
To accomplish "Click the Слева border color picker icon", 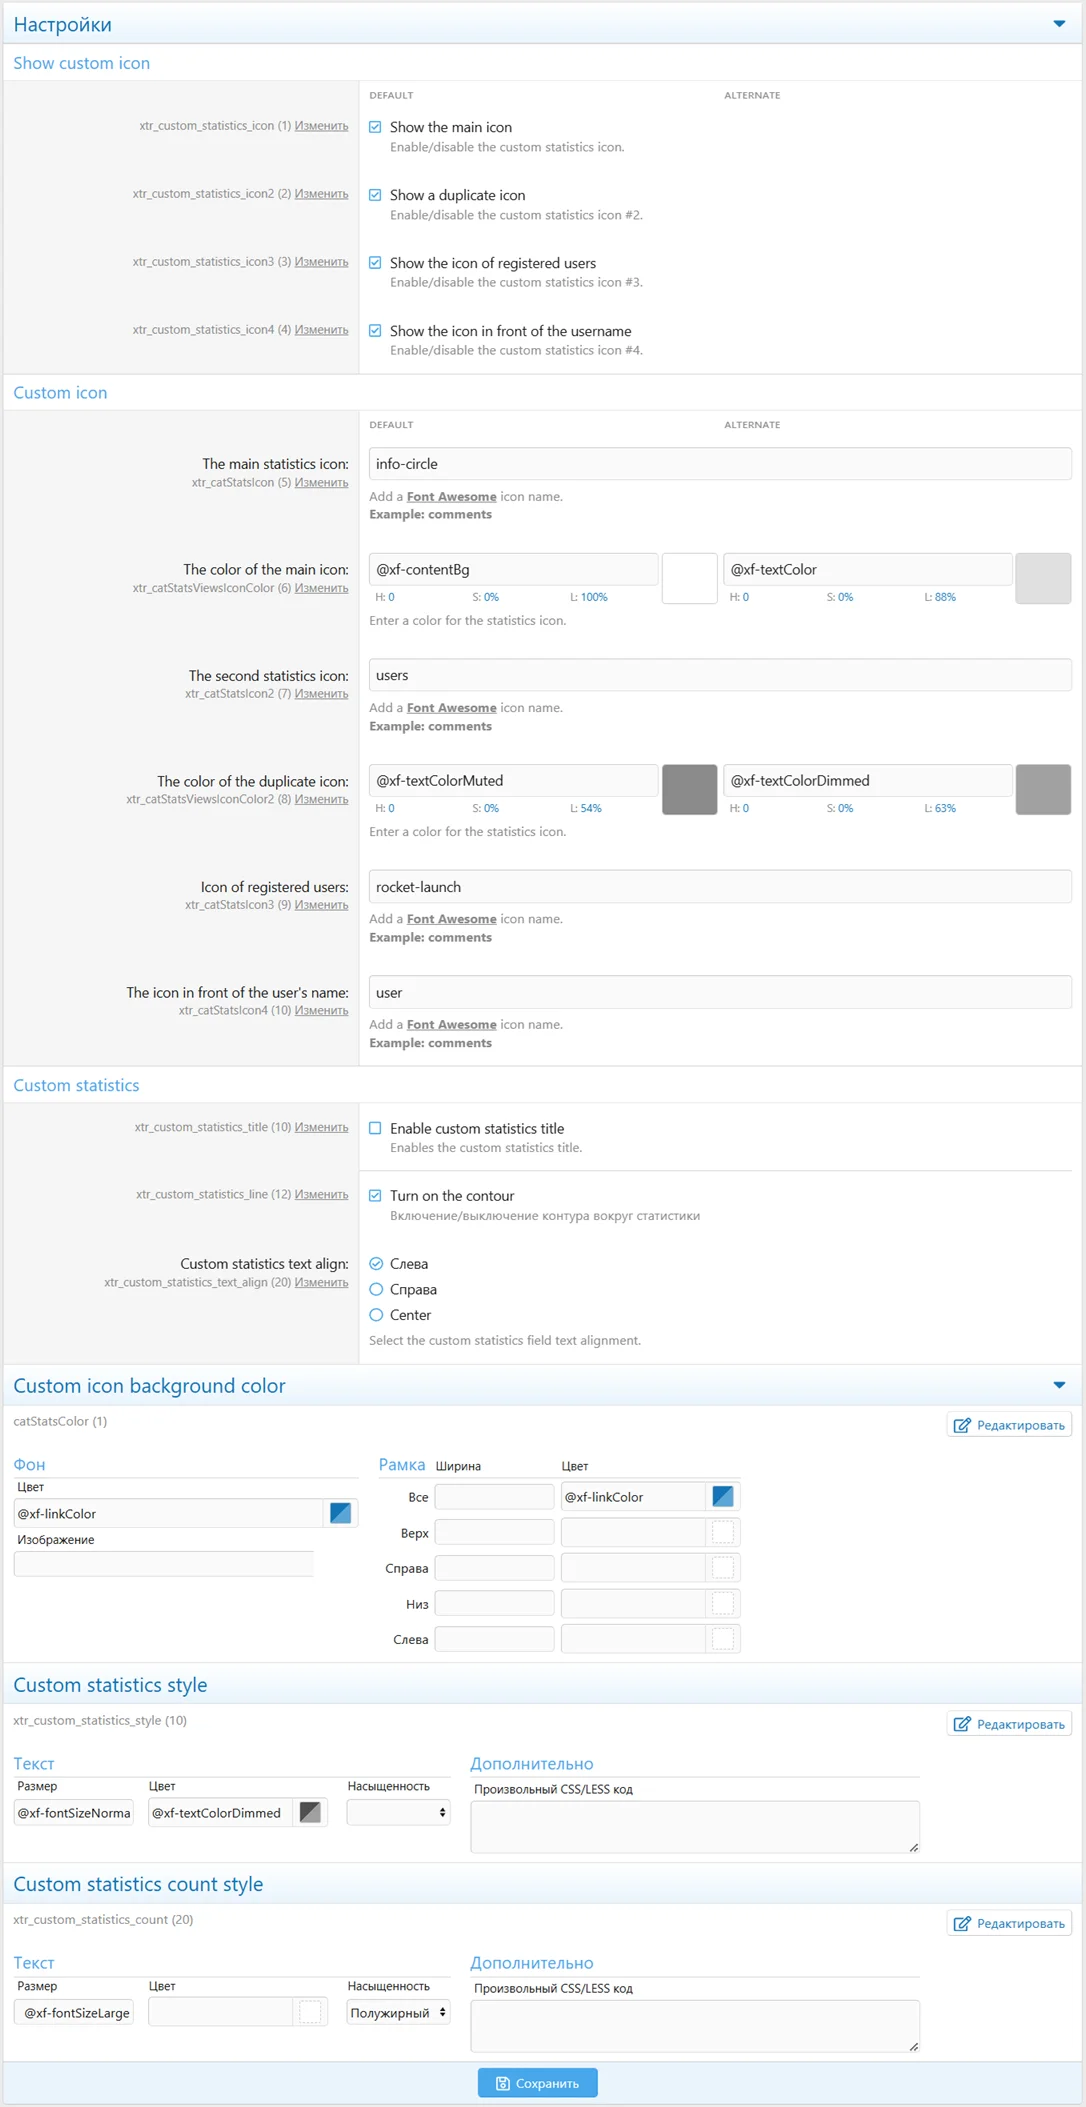I will (722, 1639).
